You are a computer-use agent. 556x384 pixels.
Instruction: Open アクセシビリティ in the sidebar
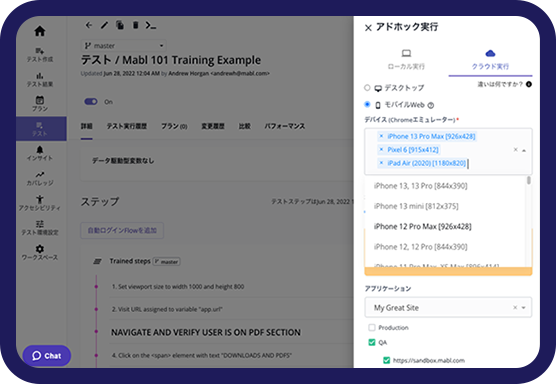coord(40,203)
